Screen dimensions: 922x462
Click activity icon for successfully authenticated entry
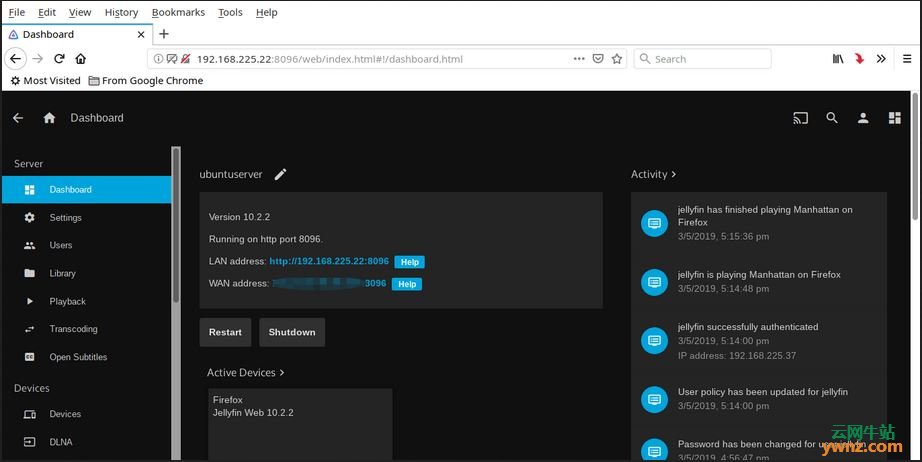(x=654, y=341)
